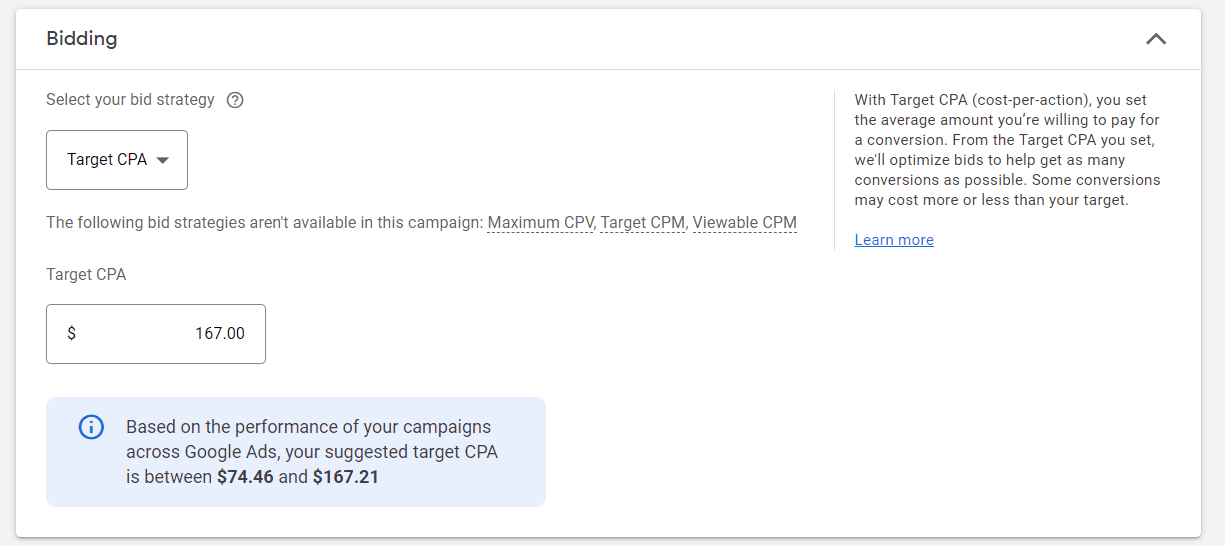1225x546 pixels.
Task: Click the "Select your bid strategy" label
Action: click(x=130, y=100)
